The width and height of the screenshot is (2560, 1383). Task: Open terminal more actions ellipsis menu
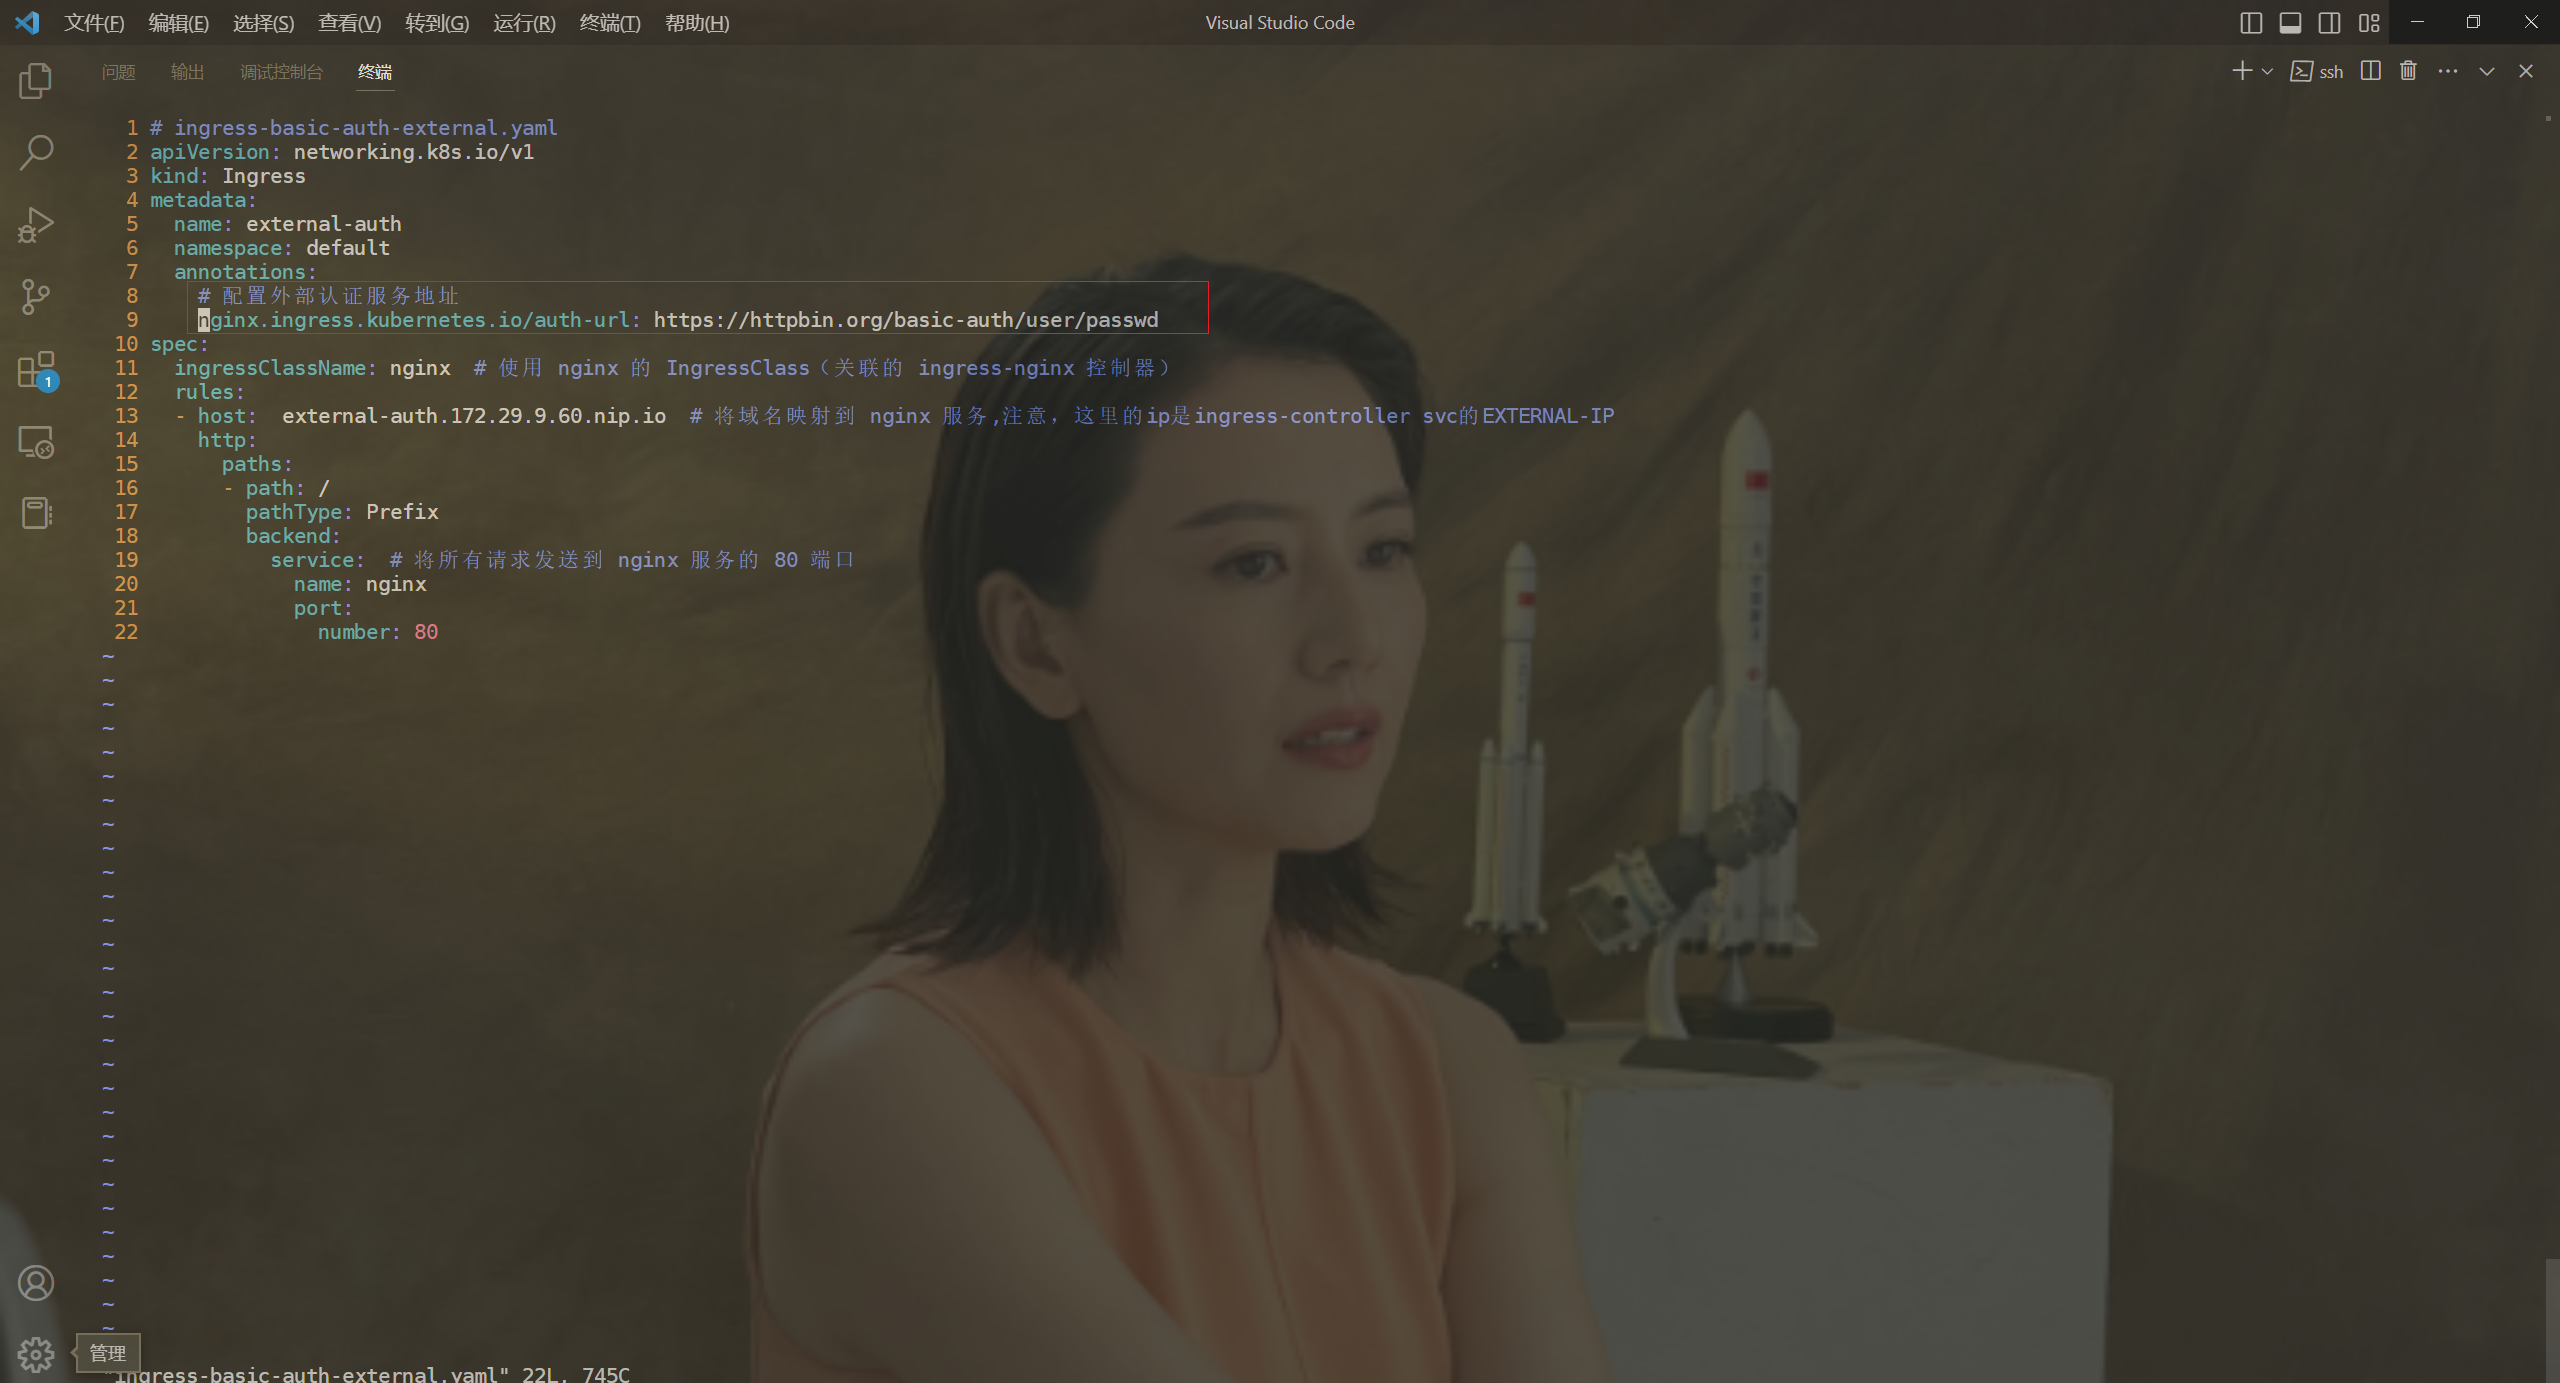point(2447,71)
